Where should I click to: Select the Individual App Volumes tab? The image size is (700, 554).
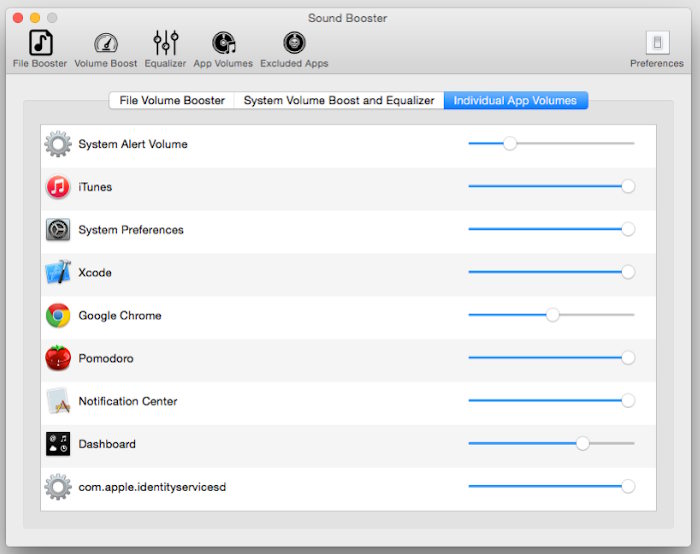pos(516,100)
